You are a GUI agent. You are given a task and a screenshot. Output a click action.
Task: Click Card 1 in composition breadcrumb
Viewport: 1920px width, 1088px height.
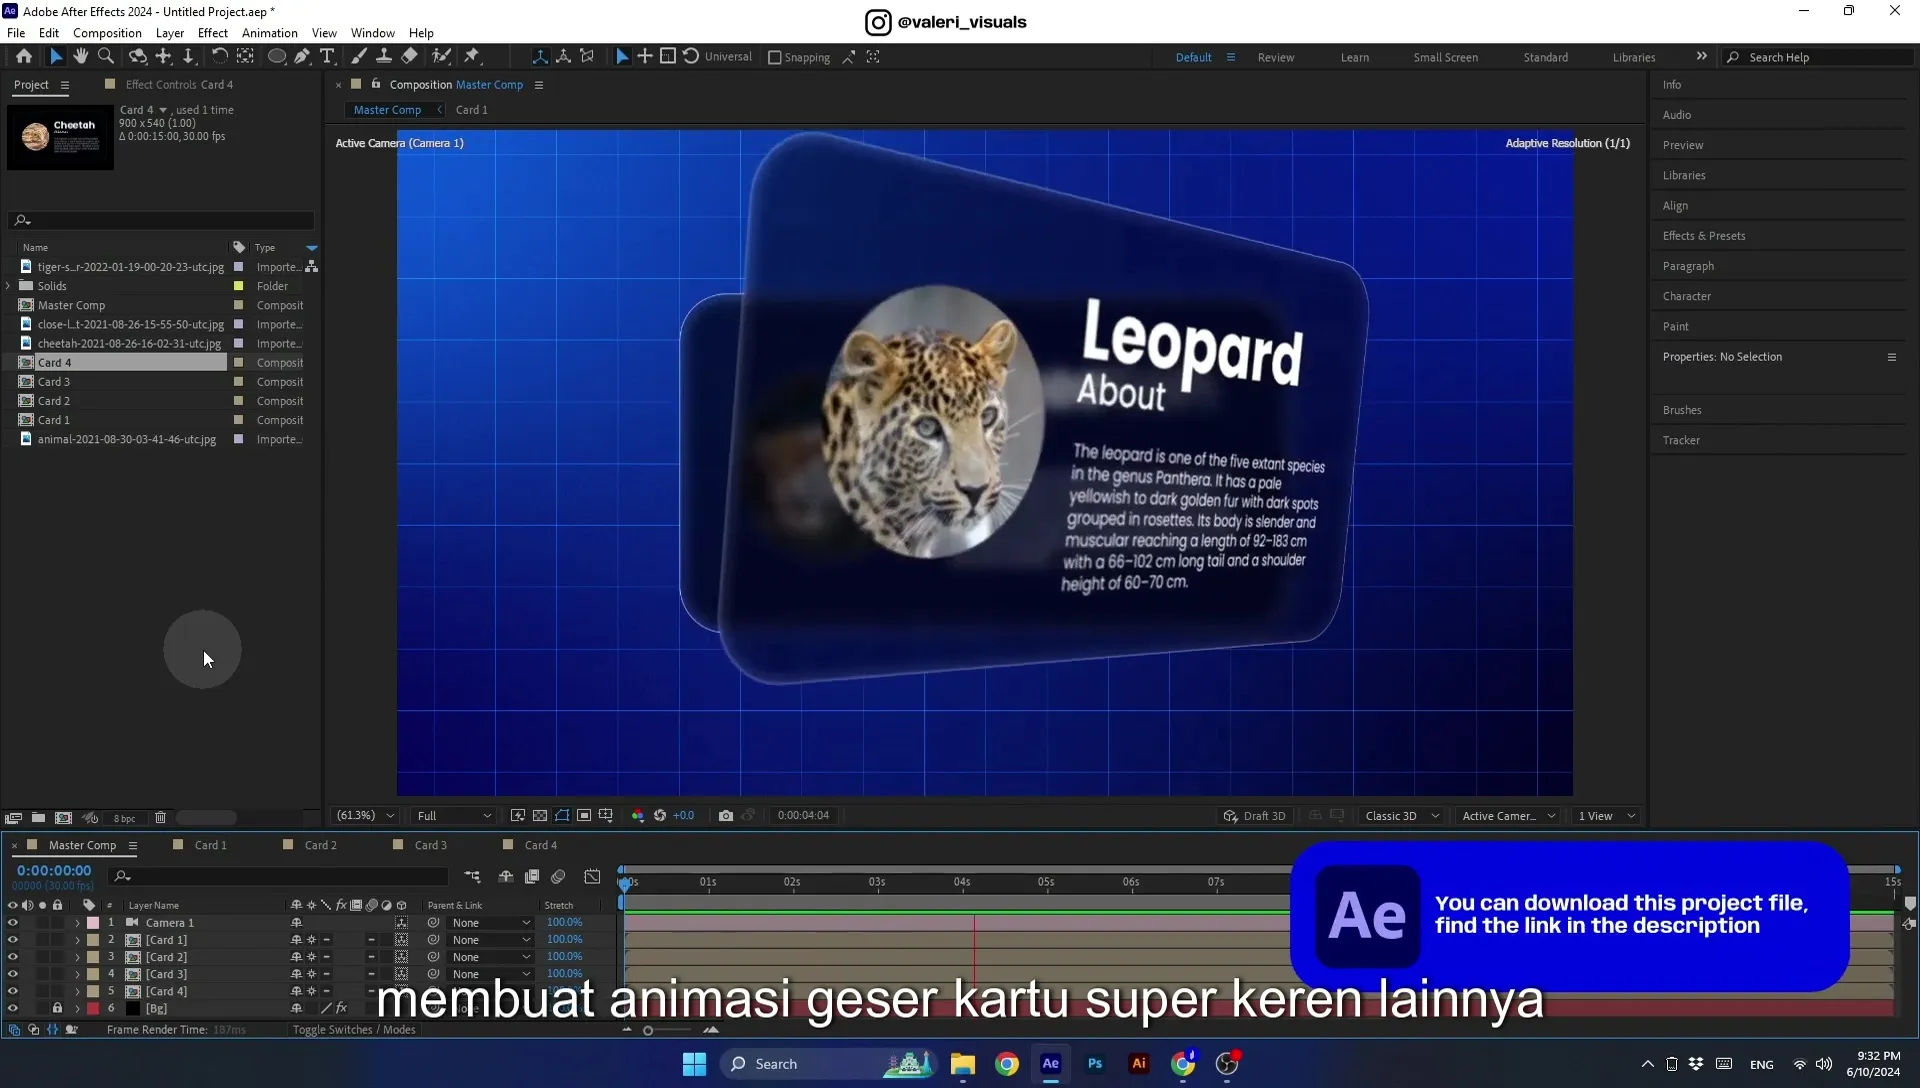[472, 110]
